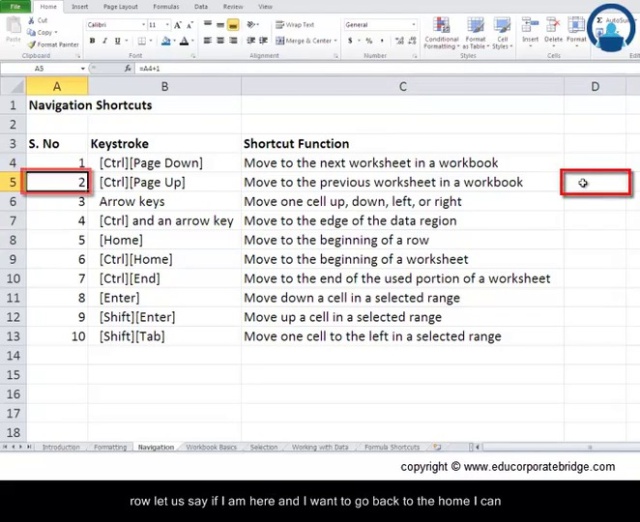Activate the Format Painter brush
Screen dimensions: 640x522
pyautogui.click(x=31, y=44)
